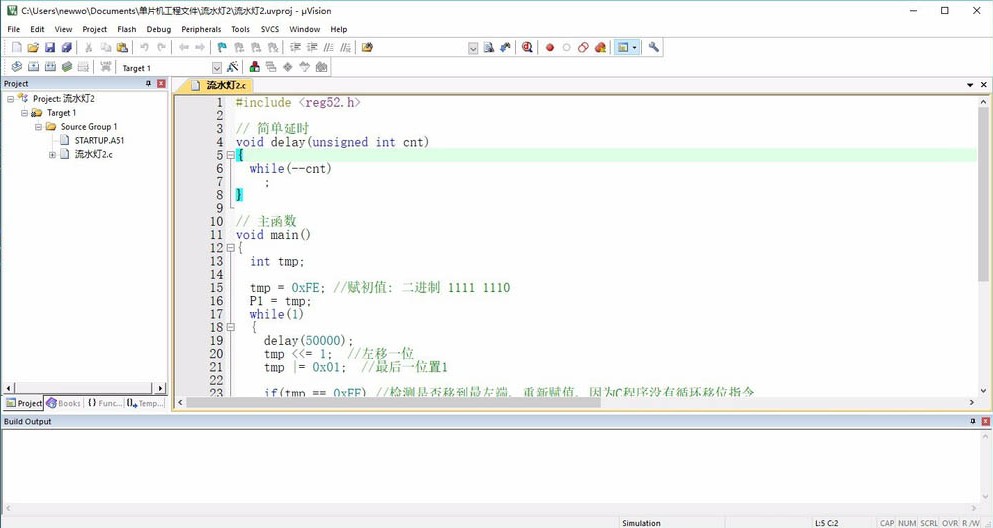Click the Rebuild all target files icon
The height and width of the screenshot is (528, 993).
tap(50, 67)
